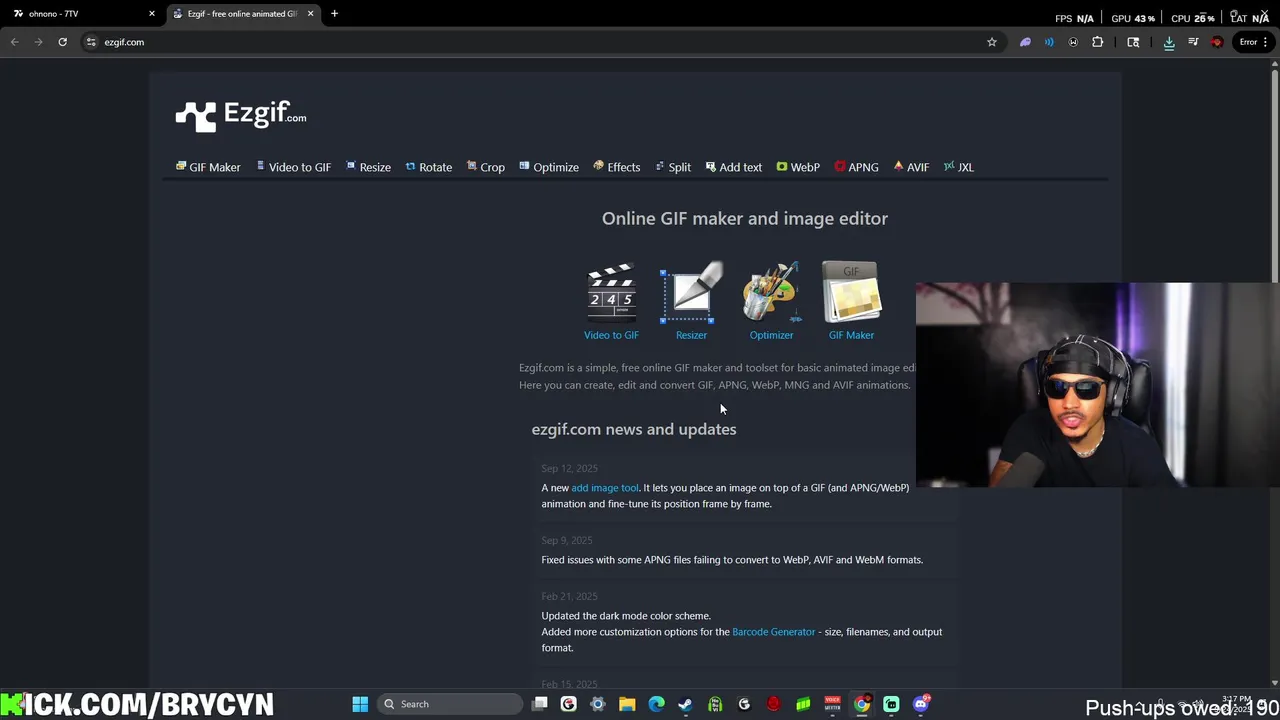Image resolution: width=1280 pixels, height=720 pixels.
Task: Close the ohnono - 7TV tab
Action: (152, 13)
